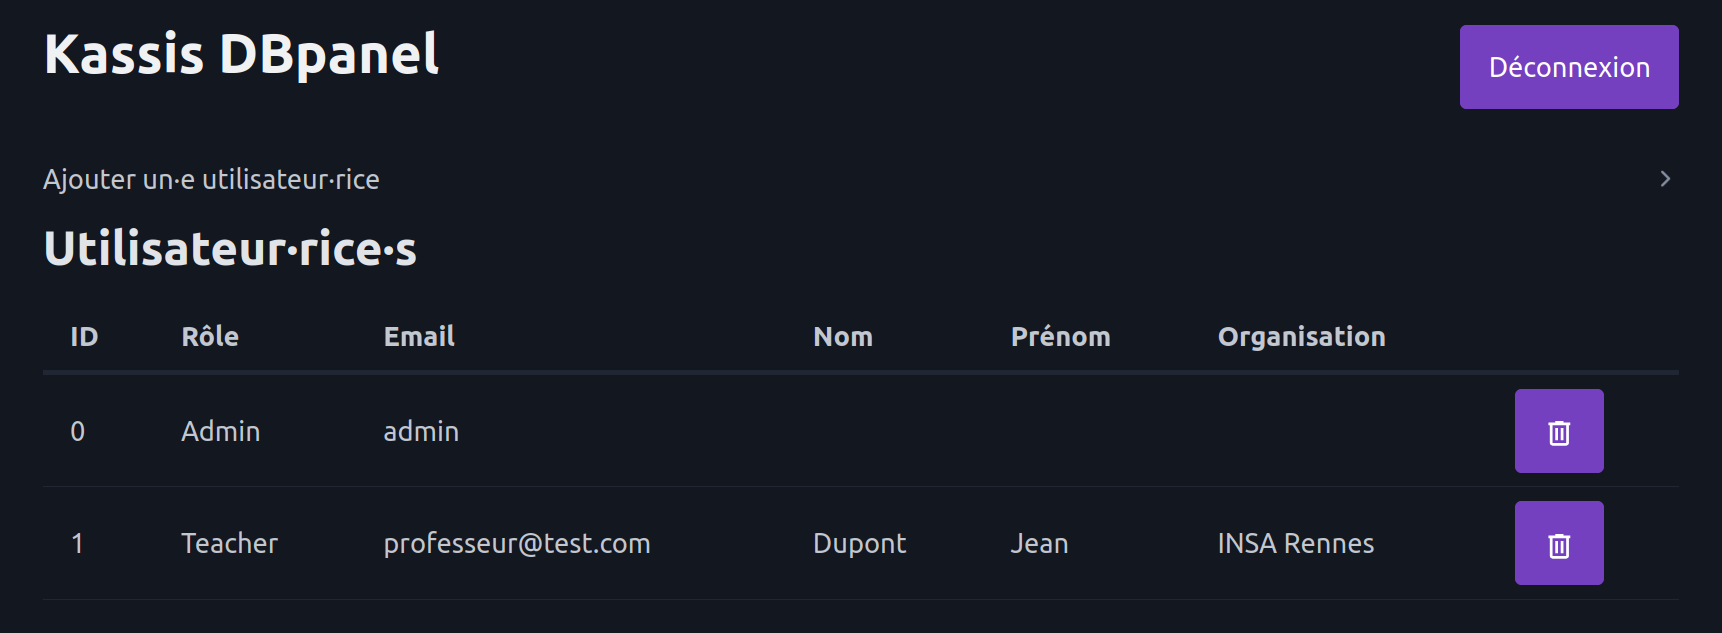The image size is (1722, 633).
Task: Click the Admin role cell
Action: (220, 431)
